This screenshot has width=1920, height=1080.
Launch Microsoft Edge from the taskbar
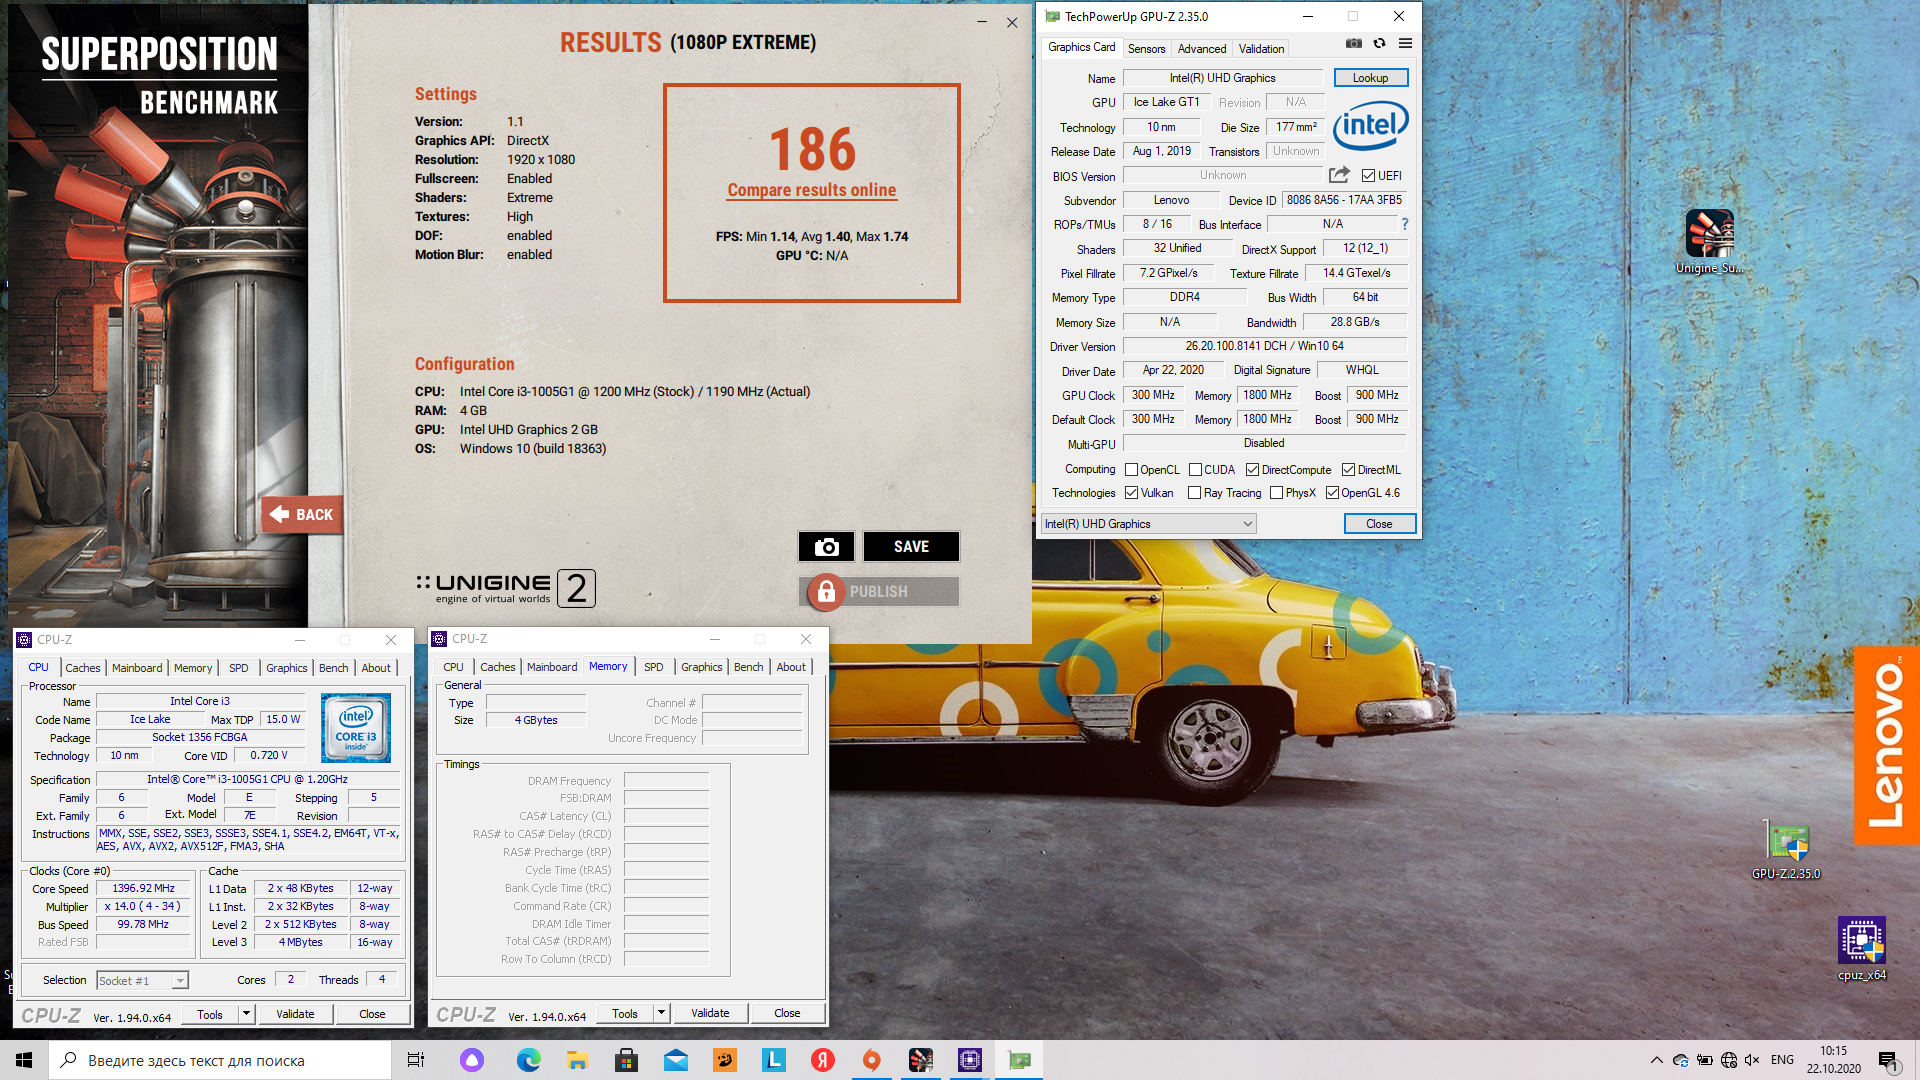point(528,1060)
